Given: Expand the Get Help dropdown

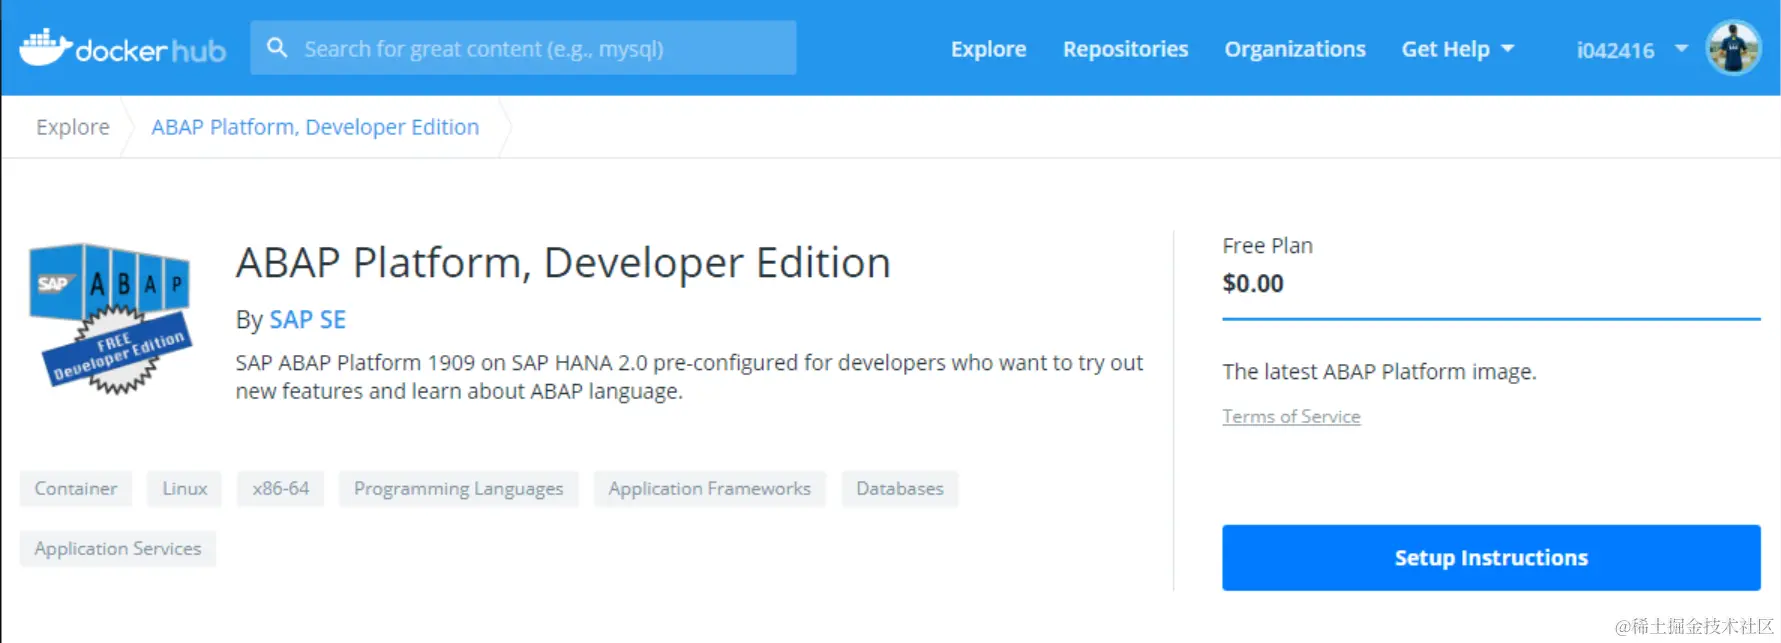Looking at the screenshot, I should pyautogui.click(x=1458, y=49).
